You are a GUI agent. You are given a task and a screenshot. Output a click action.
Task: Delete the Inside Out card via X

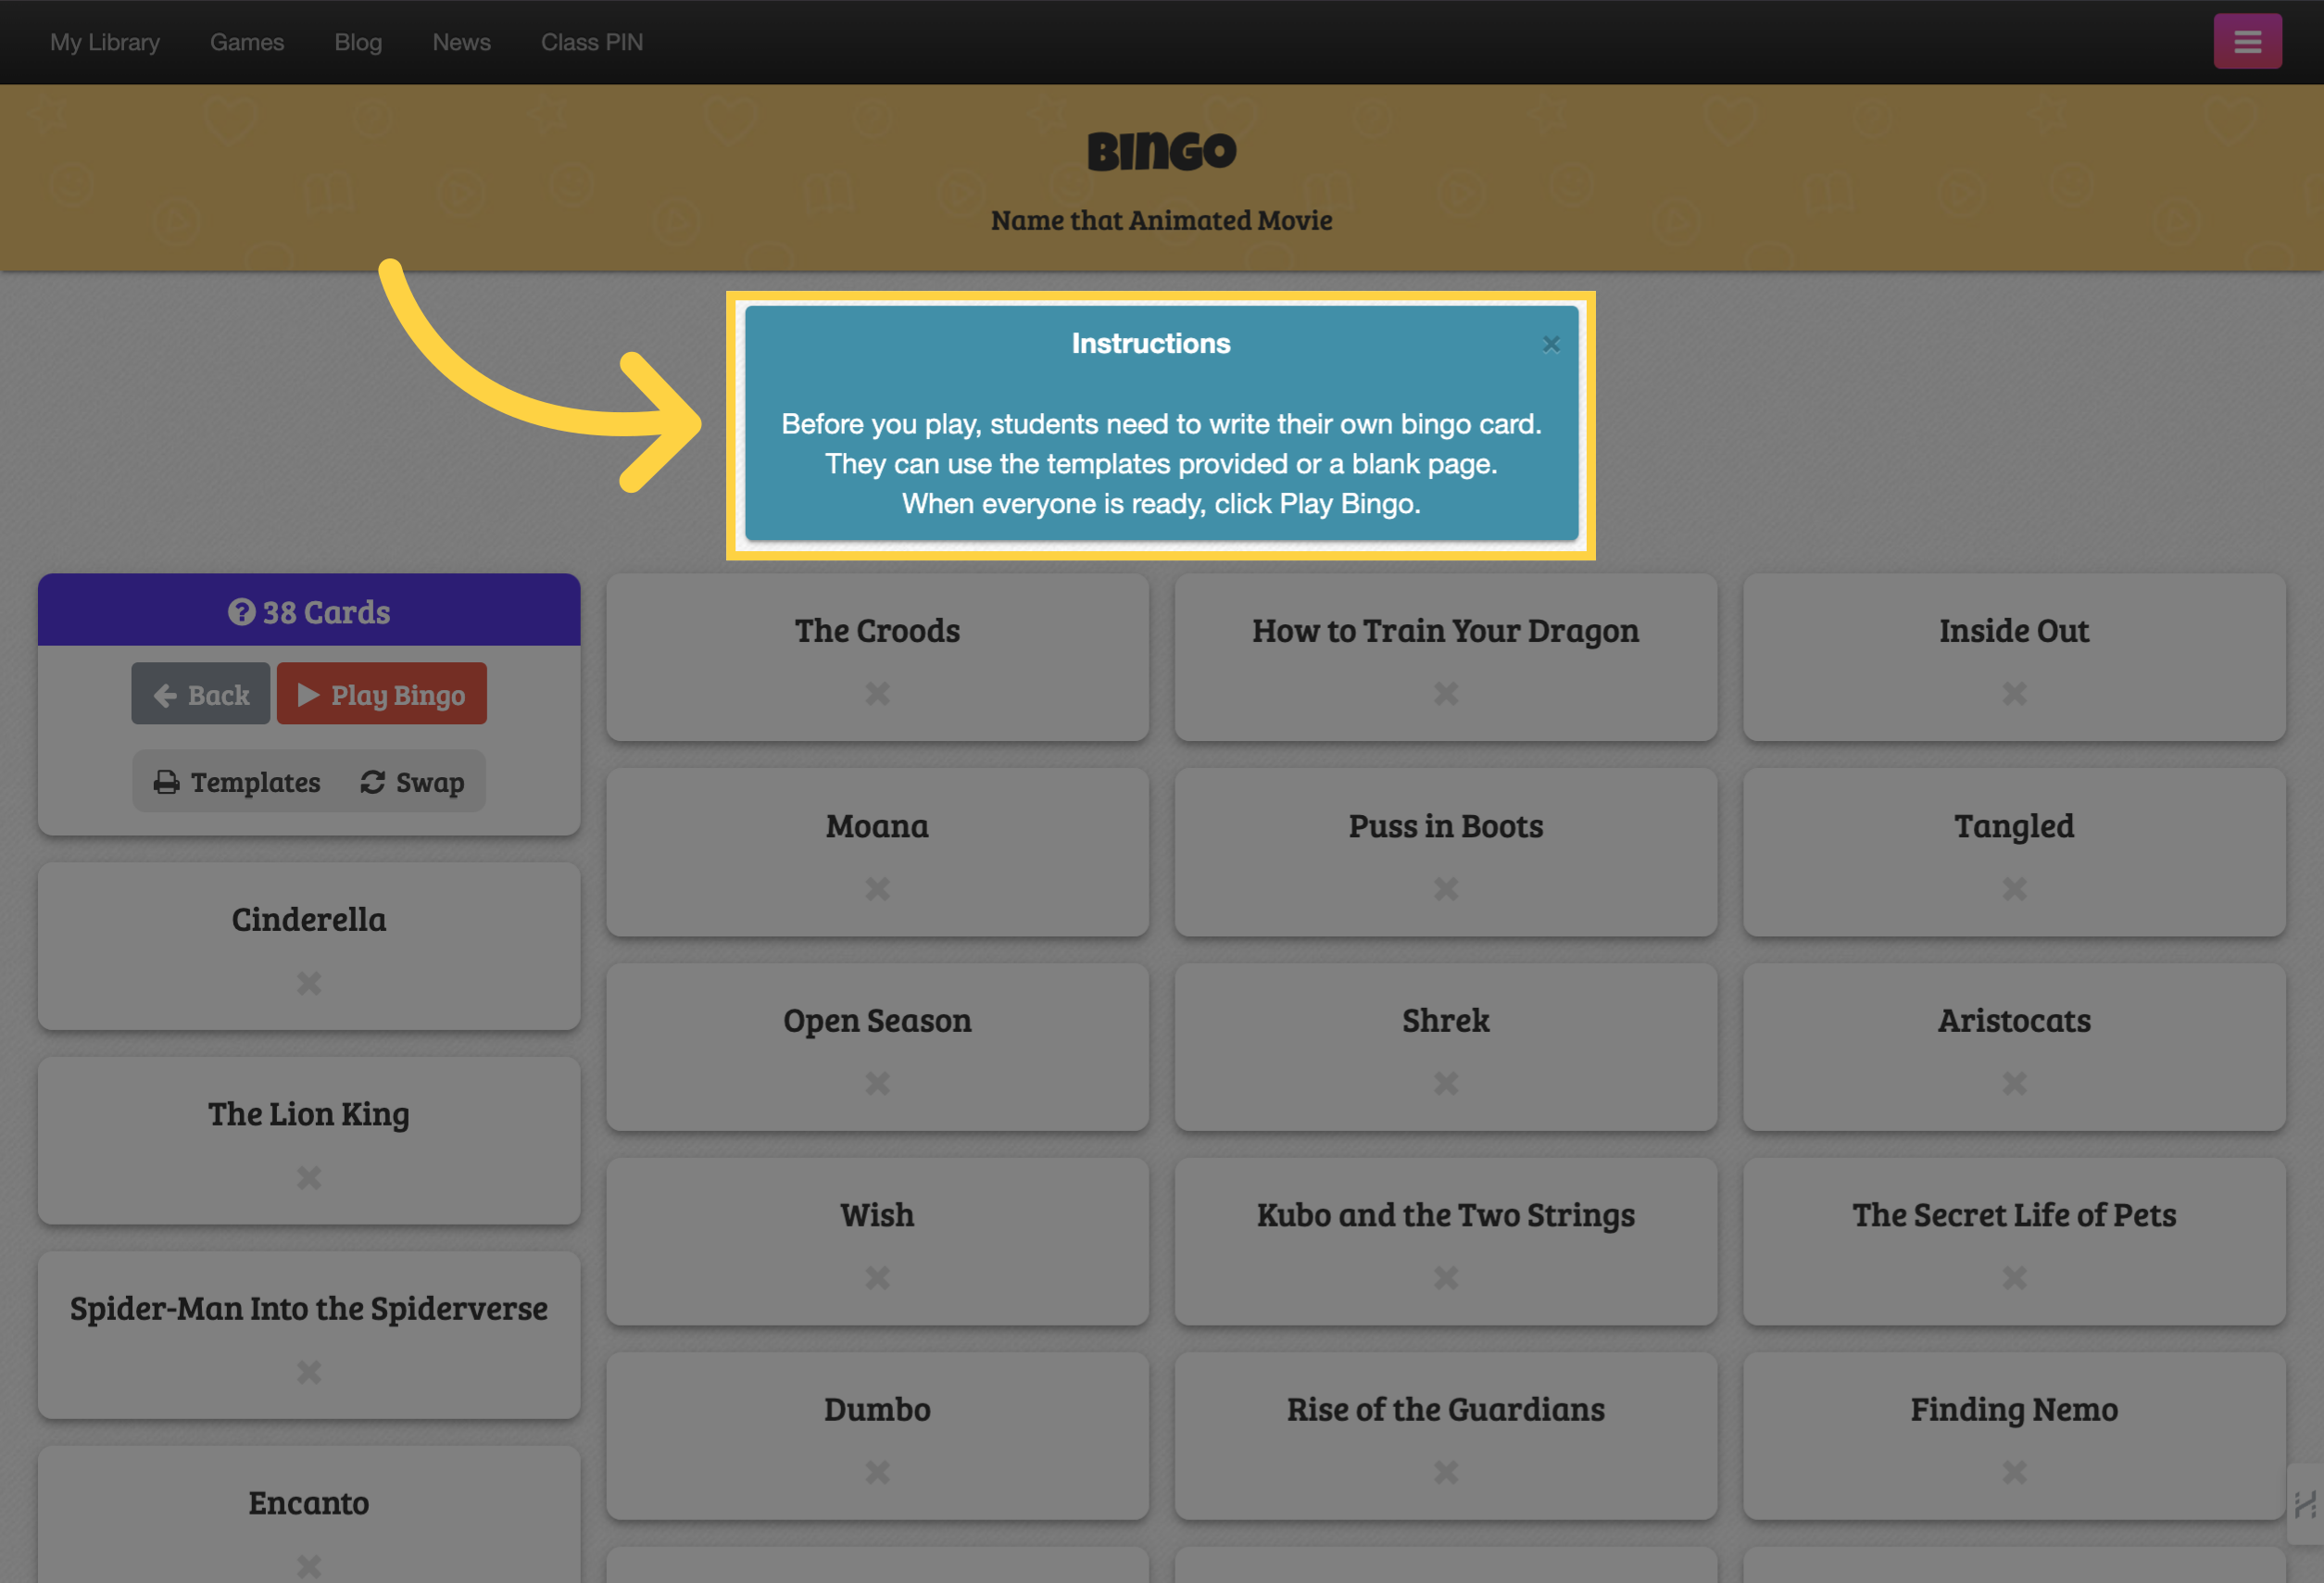click(2014, 693)
